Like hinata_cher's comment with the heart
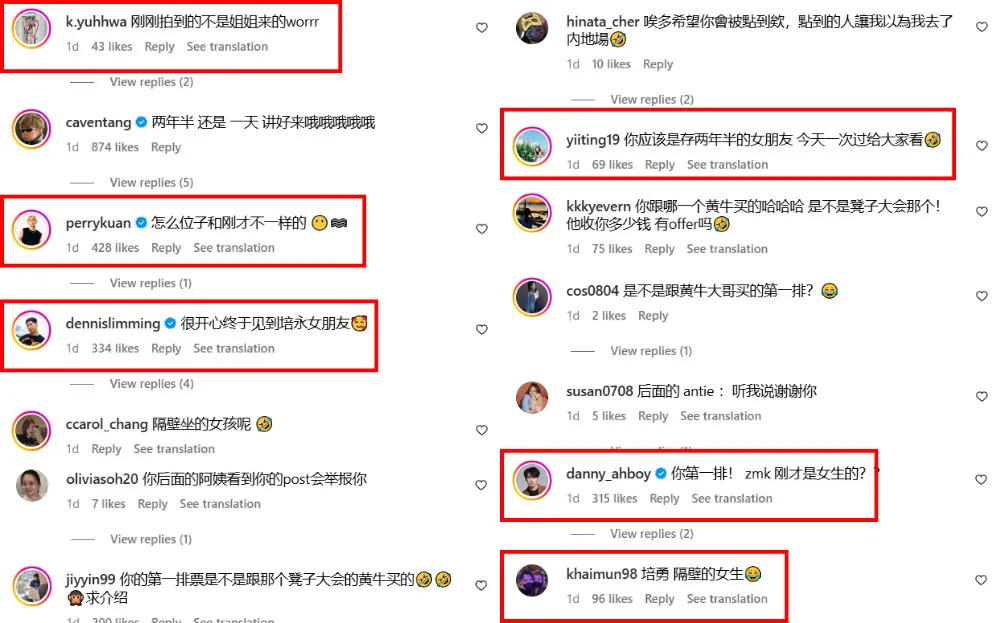This screenshot has height=623, width=1000. 982,27
